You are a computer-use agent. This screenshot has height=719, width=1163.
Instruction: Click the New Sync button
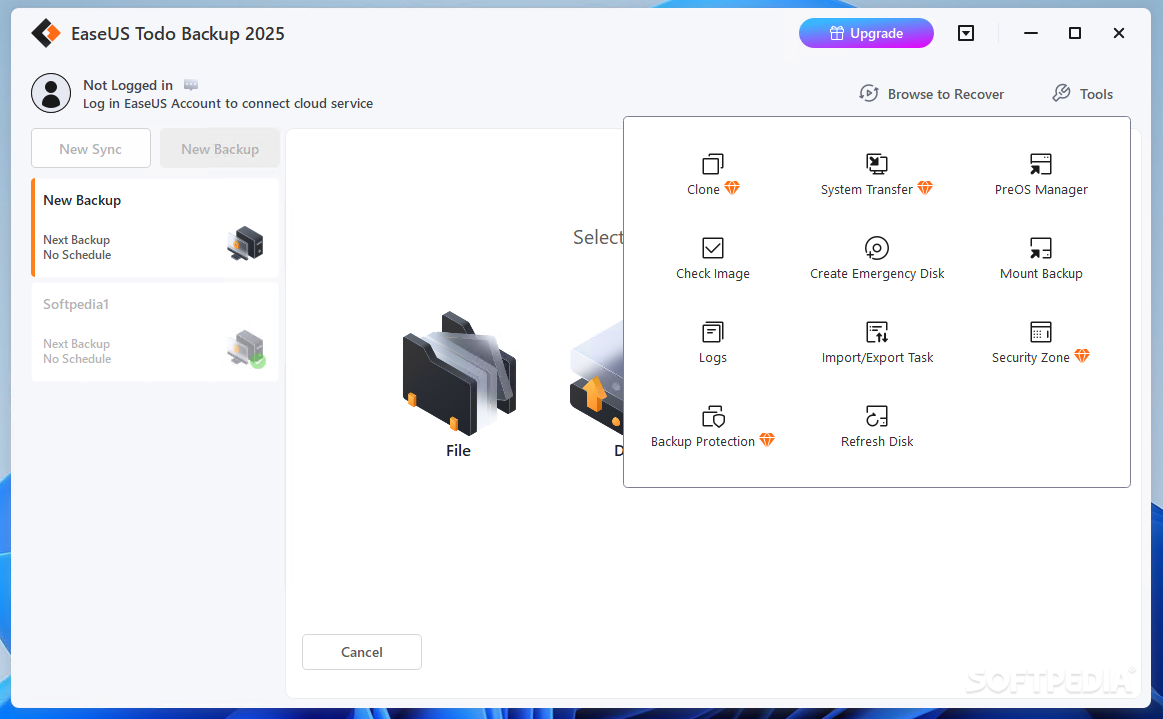tap(91, 149)
